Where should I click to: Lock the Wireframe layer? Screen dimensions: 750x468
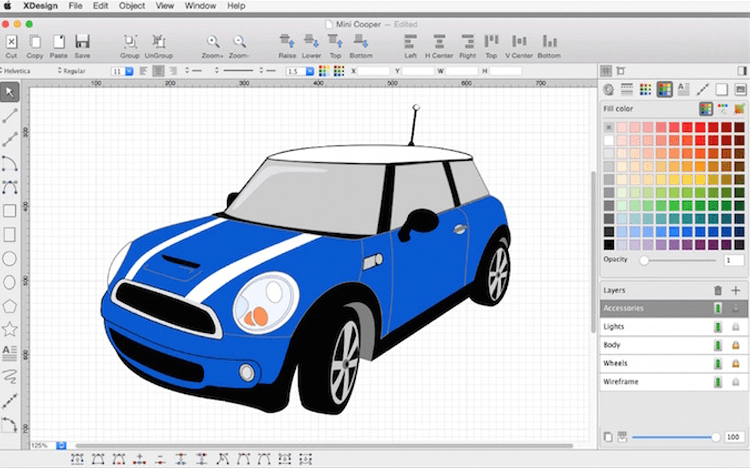click(736, 382)
